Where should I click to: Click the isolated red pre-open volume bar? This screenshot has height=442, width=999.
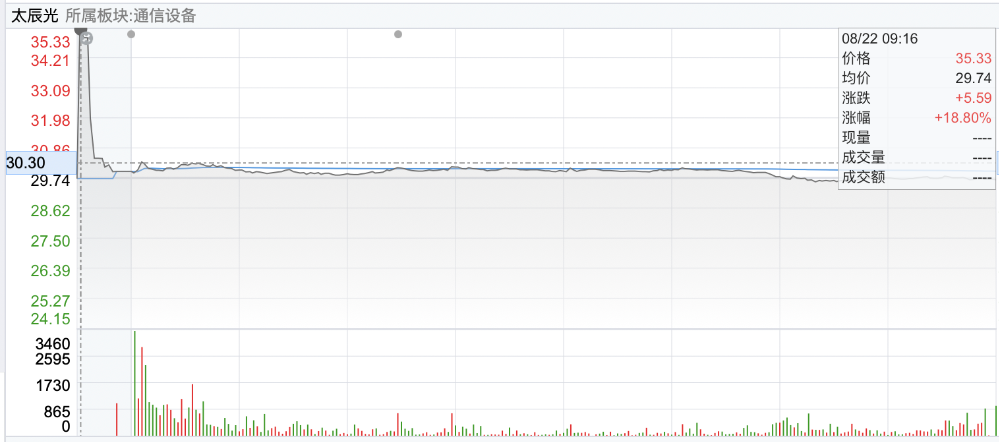[117, 419]
